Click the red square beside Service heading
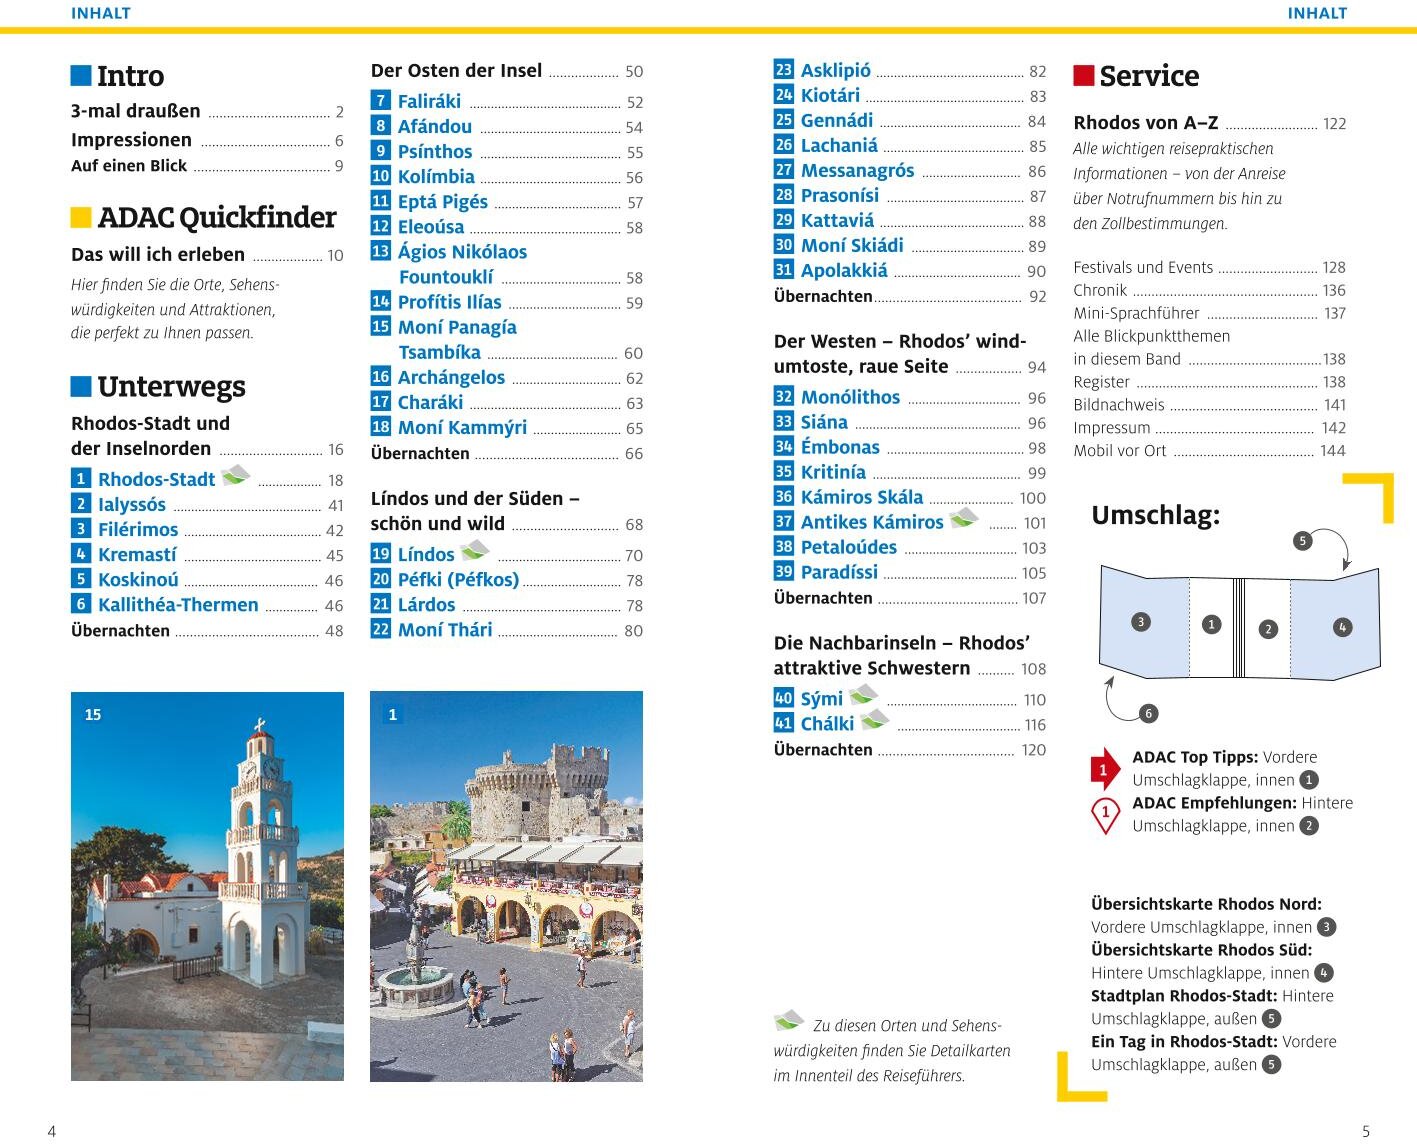The image size is (1417, 1144). point(1084,76)
